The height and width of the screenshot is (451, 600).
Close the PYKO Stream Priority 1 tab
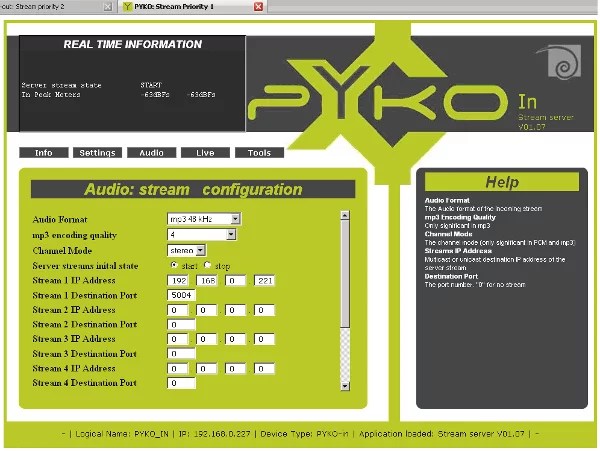(x=259, y=6)
